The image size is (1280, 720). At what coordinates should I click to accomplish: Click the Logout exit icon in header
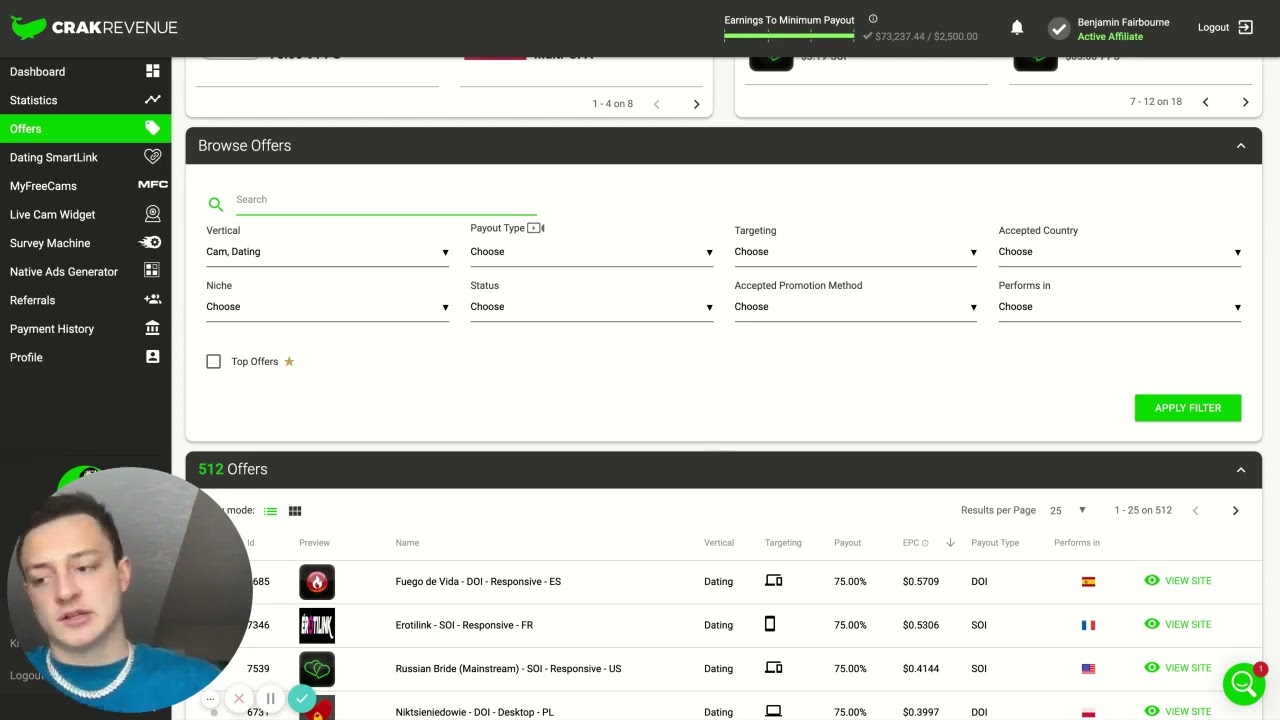pos(1246,27)
